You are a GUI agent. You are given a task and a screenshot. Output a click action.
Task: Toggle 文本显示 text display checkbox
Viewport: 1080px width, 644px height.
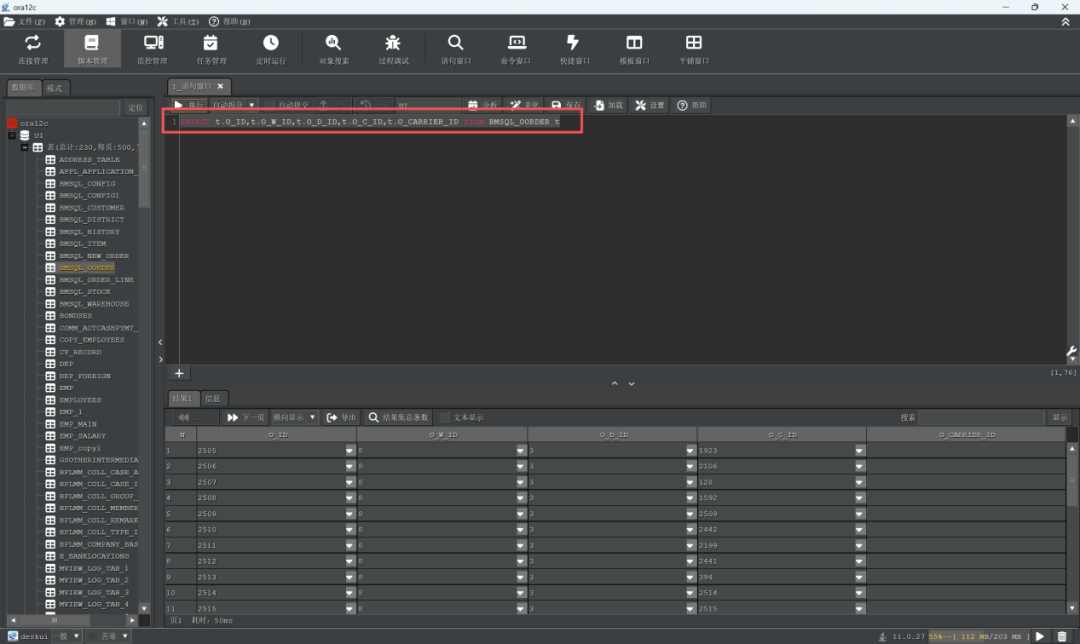coord(445,417)
